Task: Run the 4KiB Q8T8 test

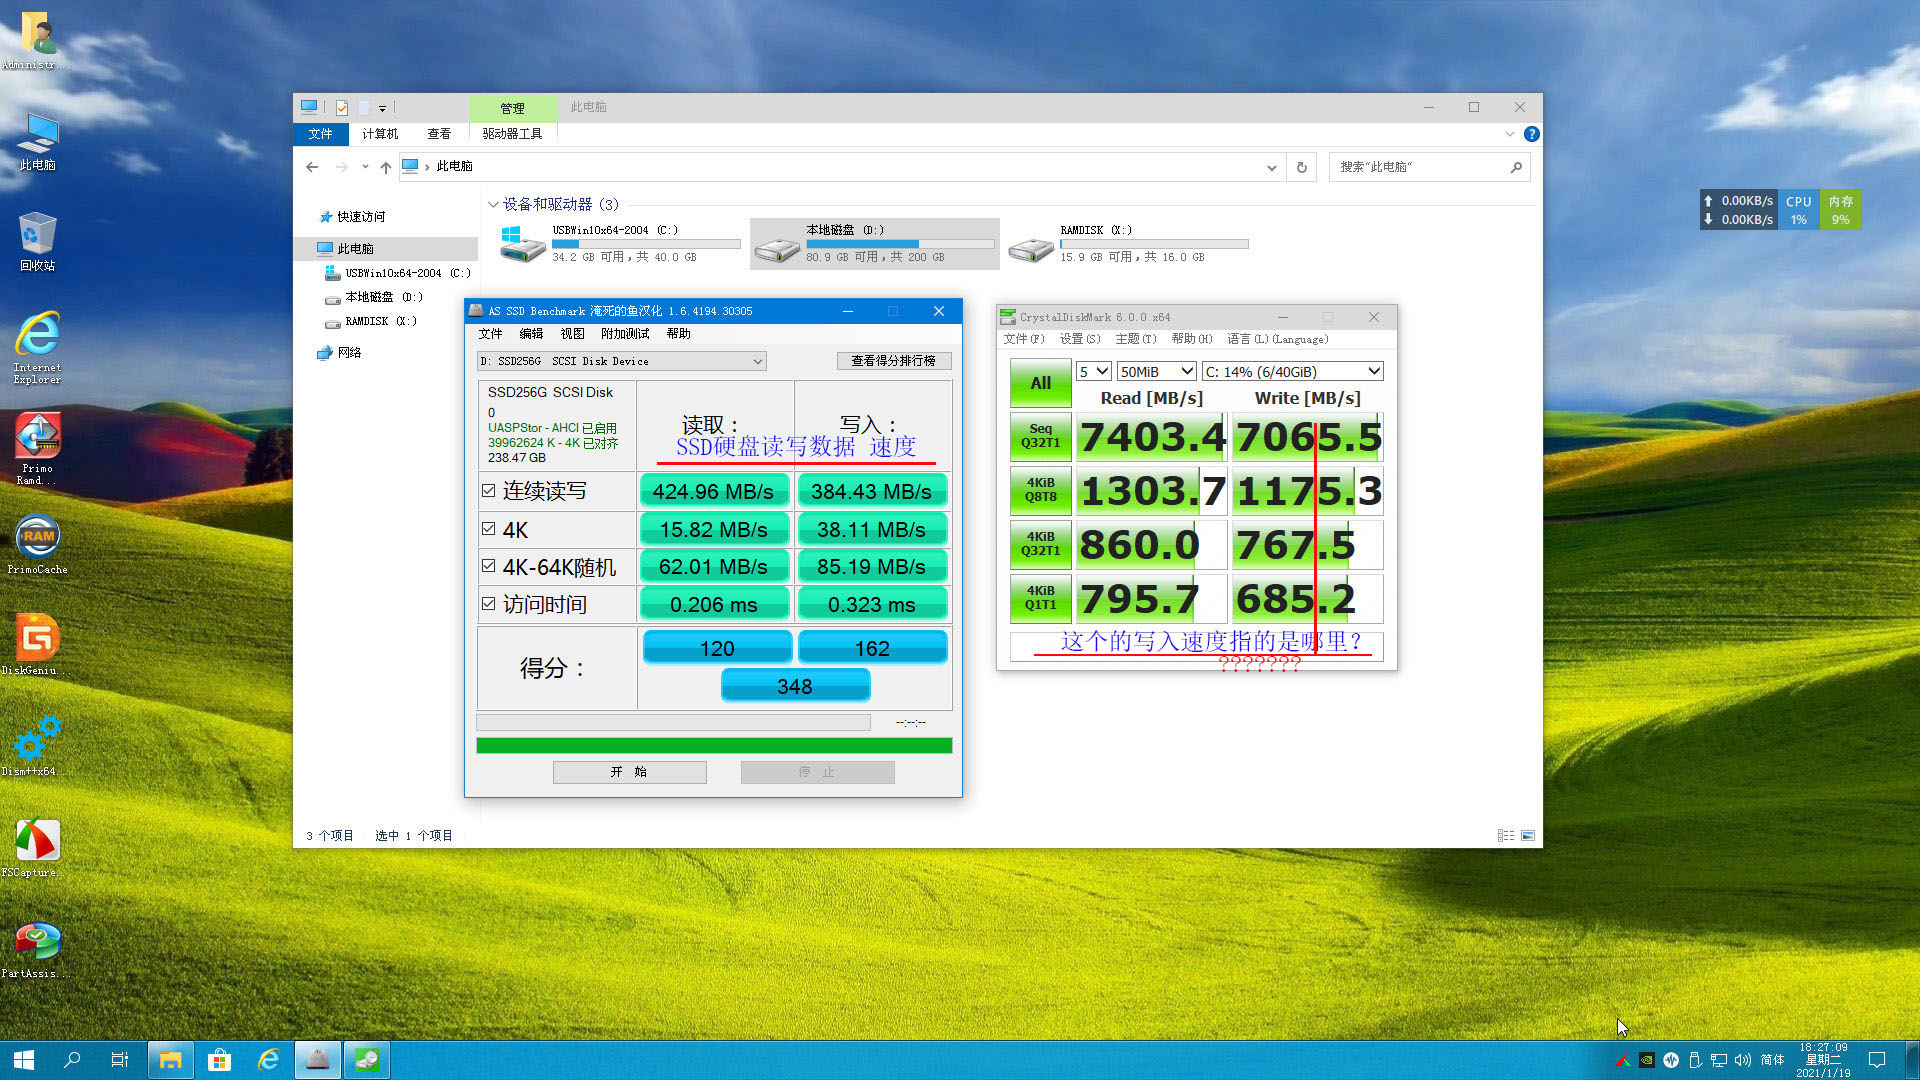Action: [1040, 490]
